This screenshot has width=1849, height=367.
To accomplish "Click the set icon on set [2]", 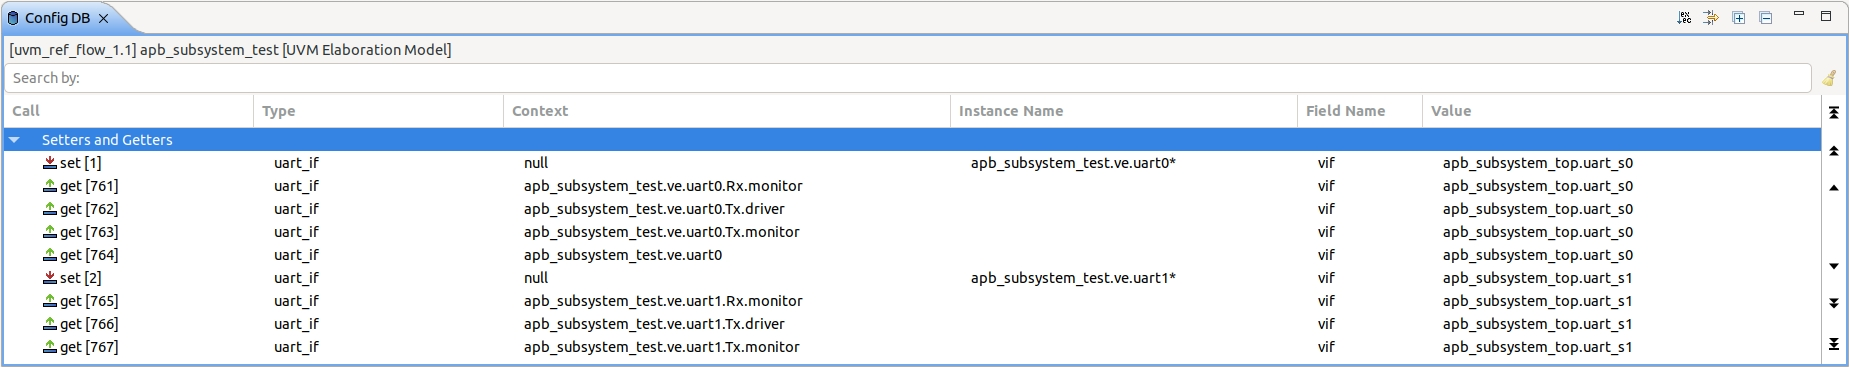I will (x=49, y=278).
